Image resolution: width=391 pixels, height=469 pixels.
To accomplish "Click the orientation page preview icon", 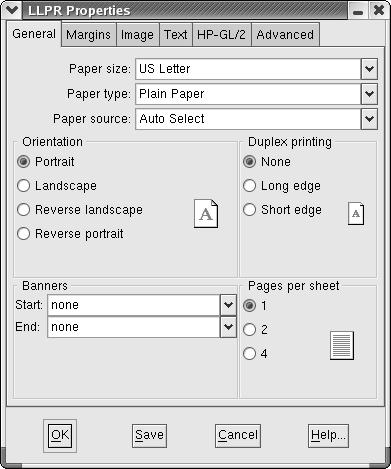I will 206,214.
